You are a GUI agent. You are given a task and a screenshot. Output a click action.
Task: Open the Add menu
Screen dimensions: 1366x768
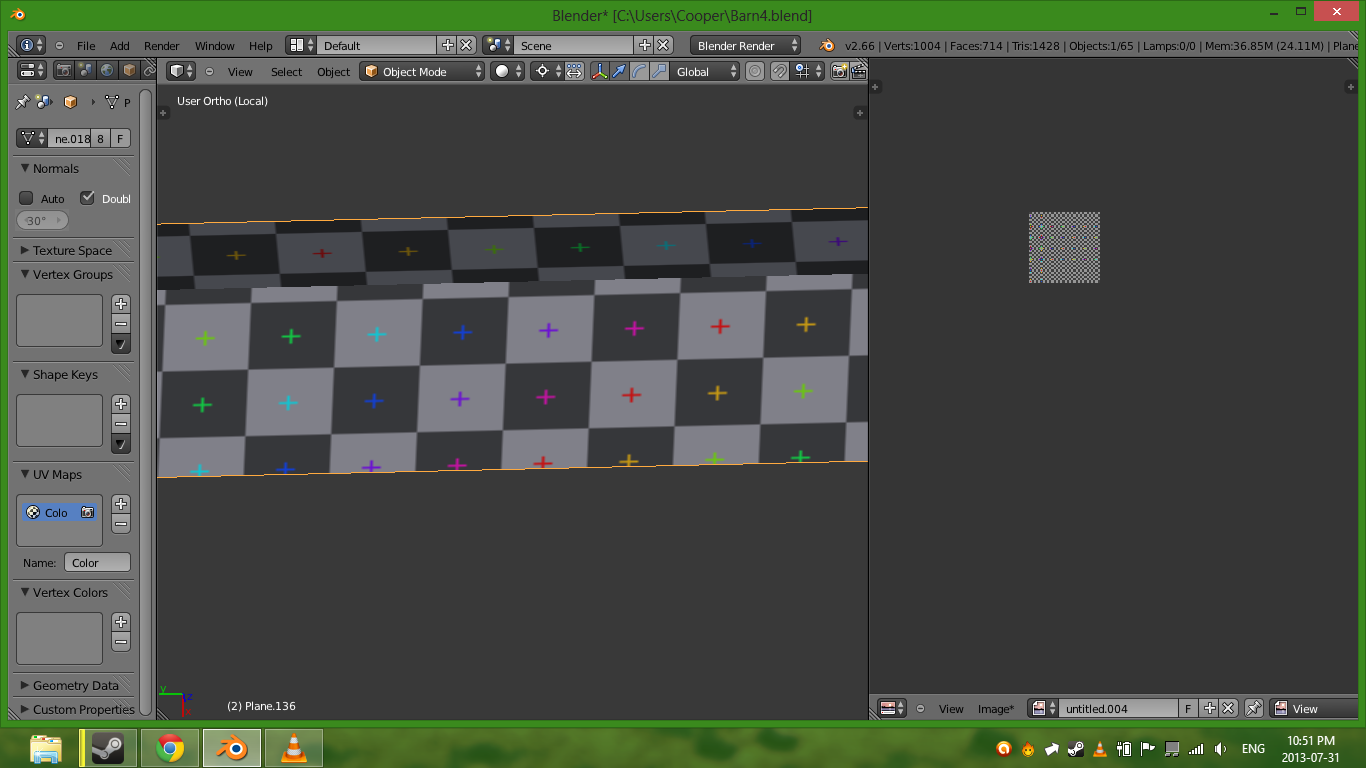[x=120, y=46]
